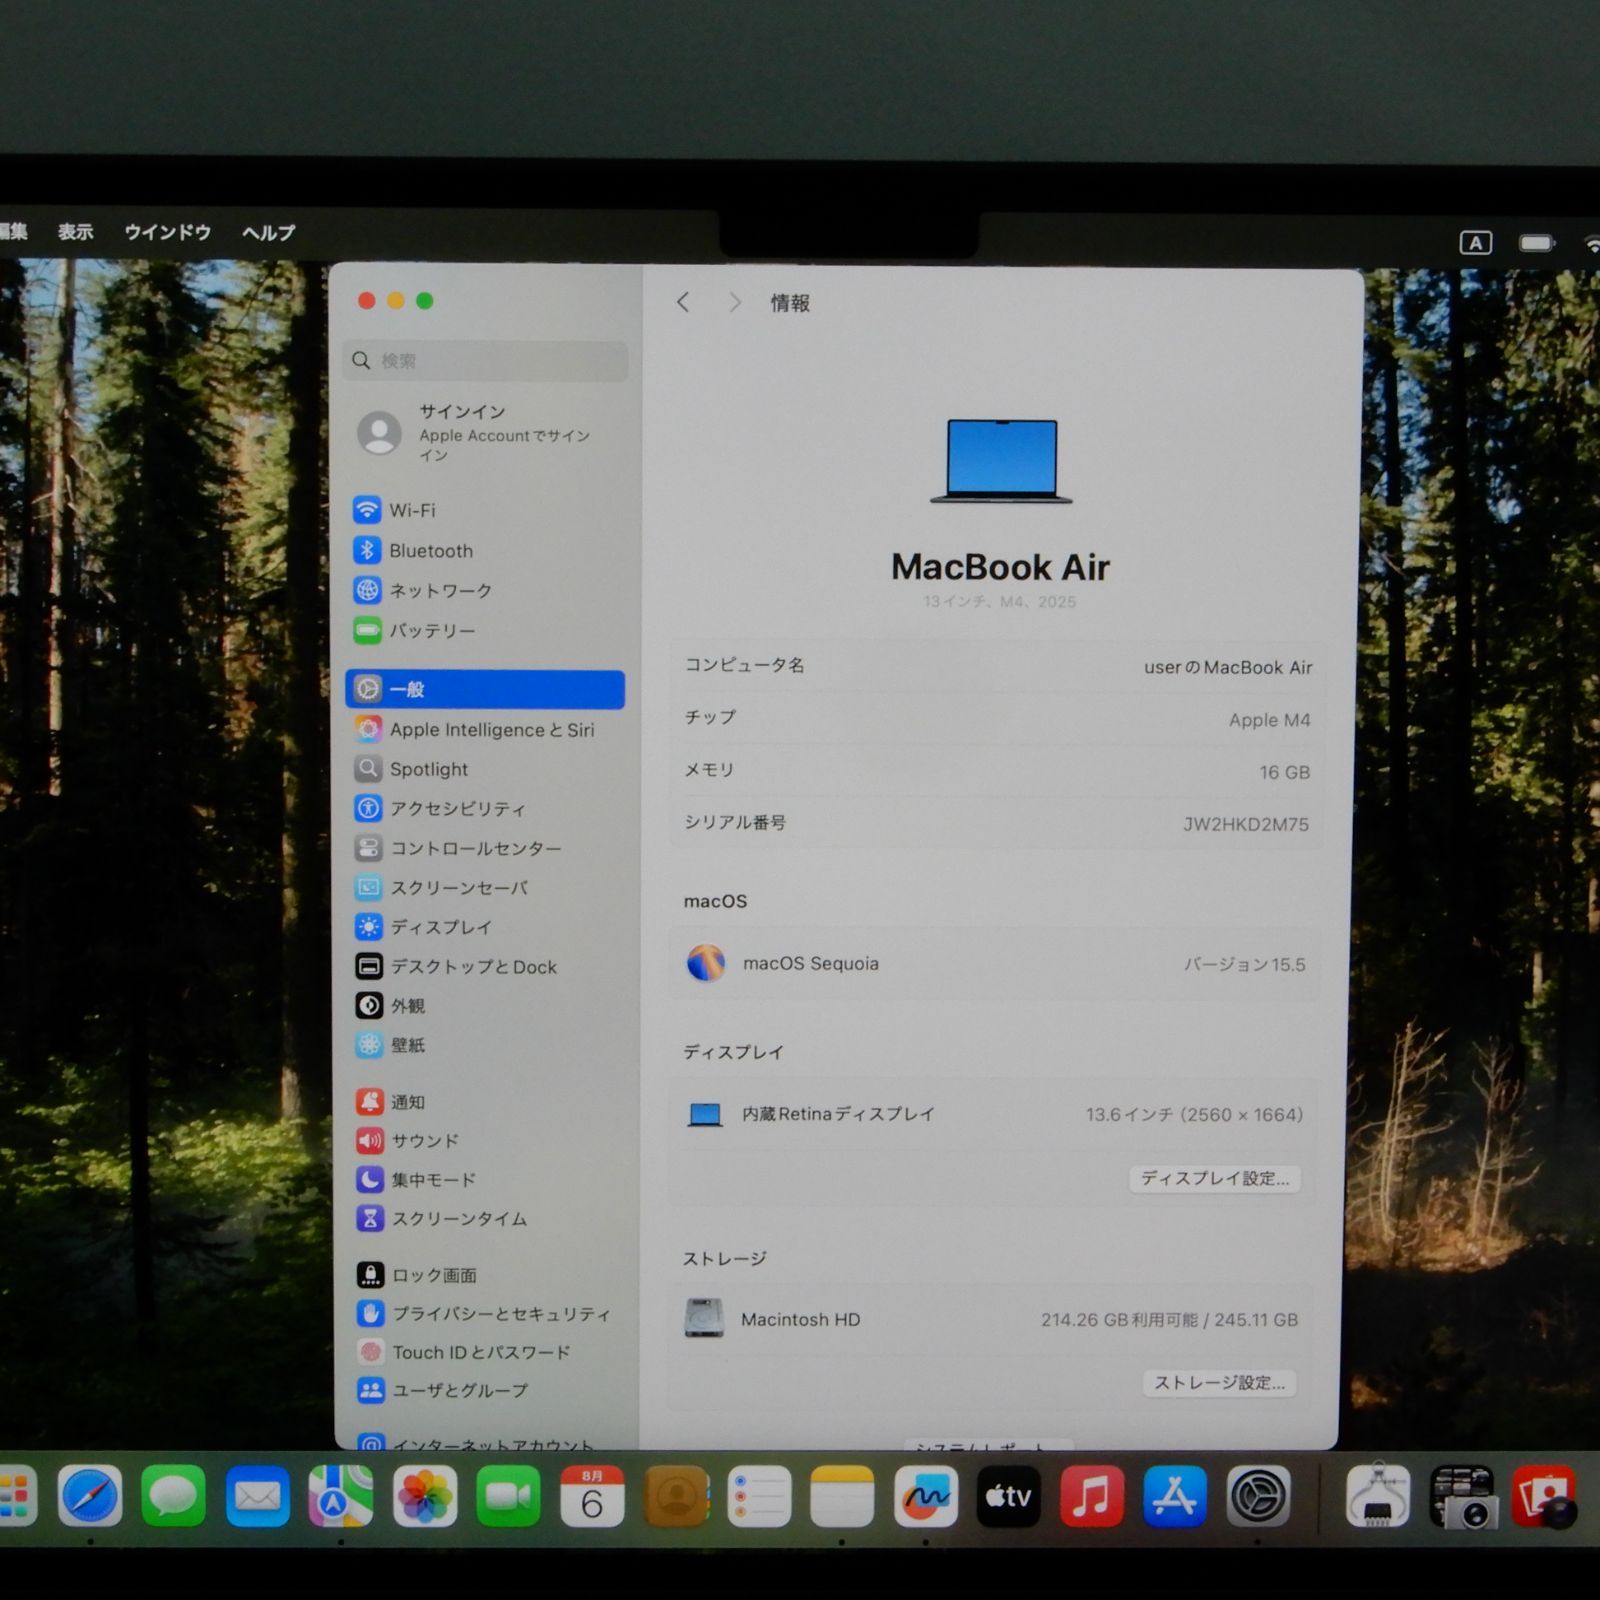Open Freeform from the Dock
Viewport: 1600px width, 1600px height.
pyautogui.click(x=926, y=1496)
